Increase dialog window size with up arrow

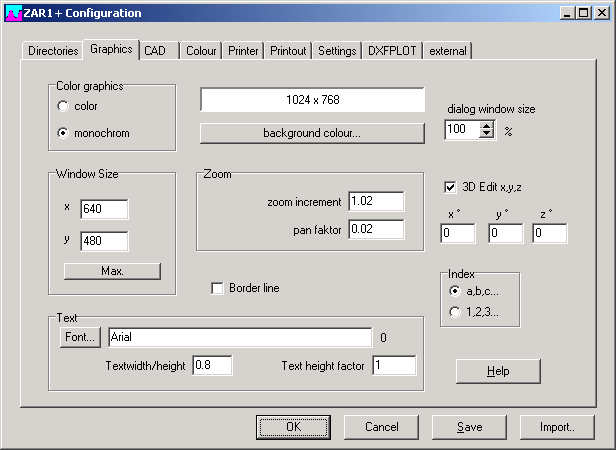click(x=487, y=125)
